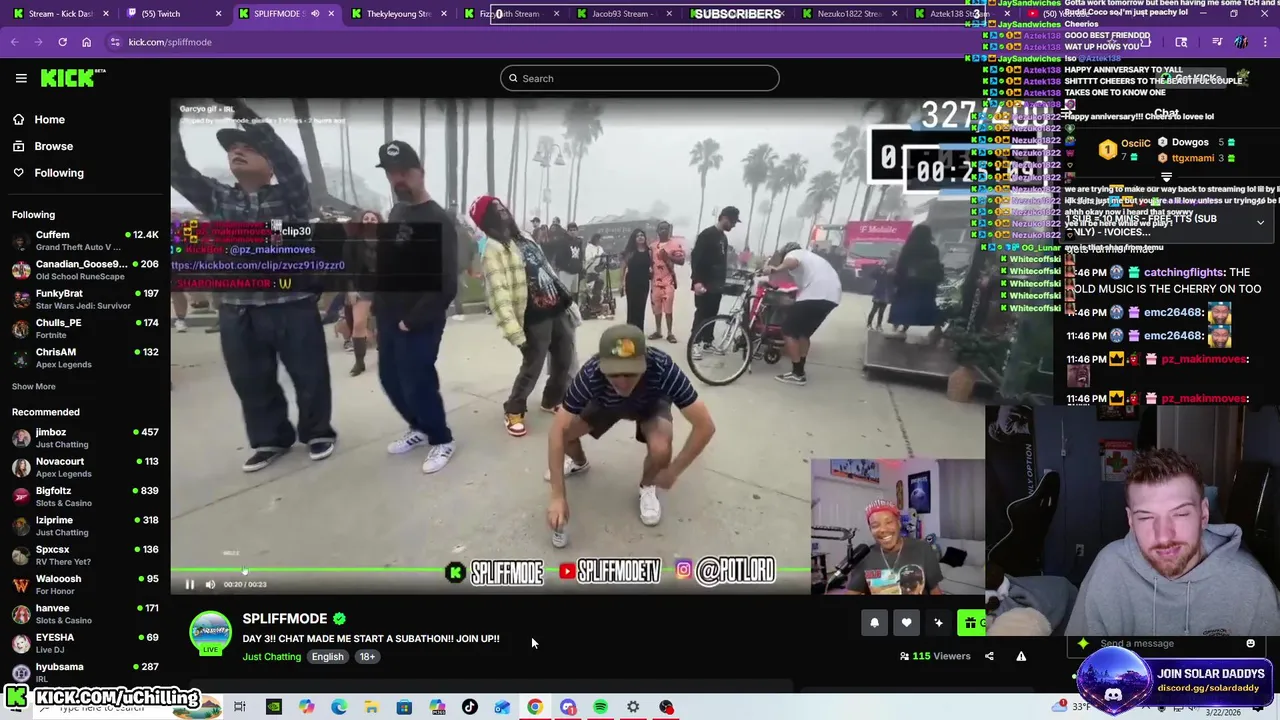Switch to the Nezuko1822 Stream tab
The width and height of the screenshot is (1280, 720).
point(848,14)
